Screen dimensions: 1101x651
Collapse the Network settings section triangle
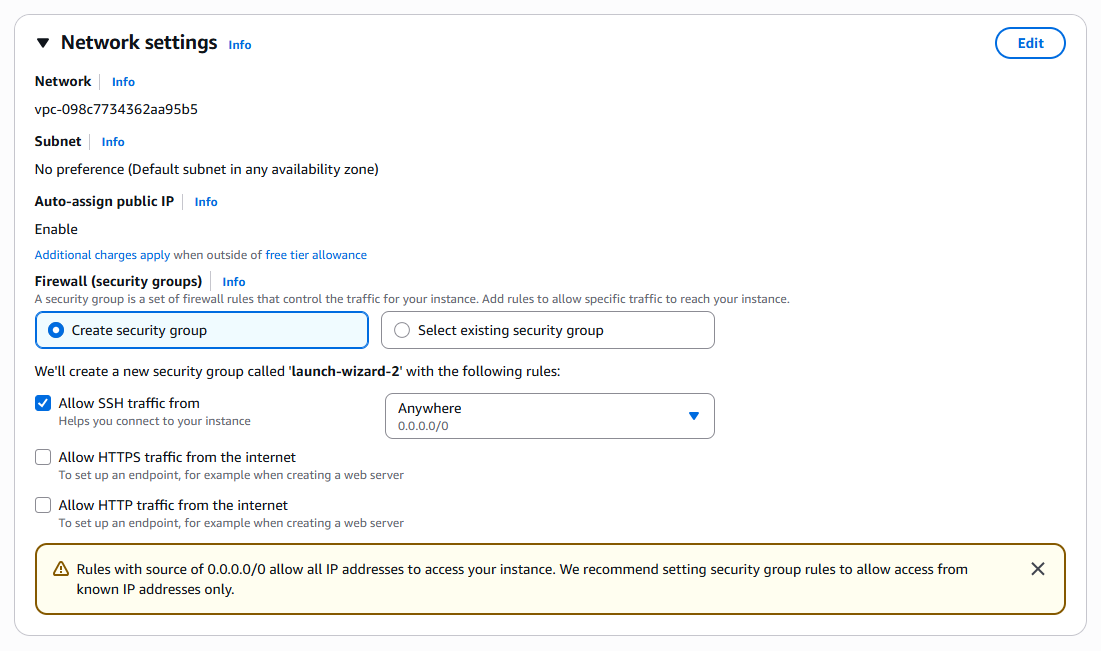[x=43, y=43]
